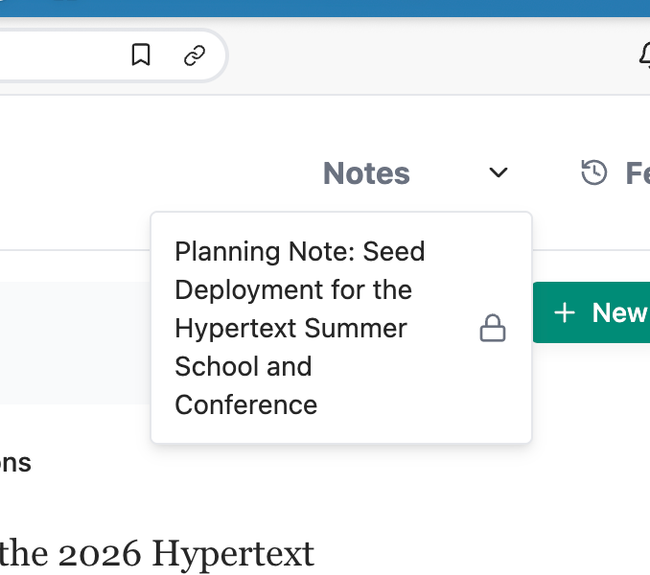The width and height of the screenshot is (650, 575).
Task: Focus the browser address bar field
Action: (60, 55)
